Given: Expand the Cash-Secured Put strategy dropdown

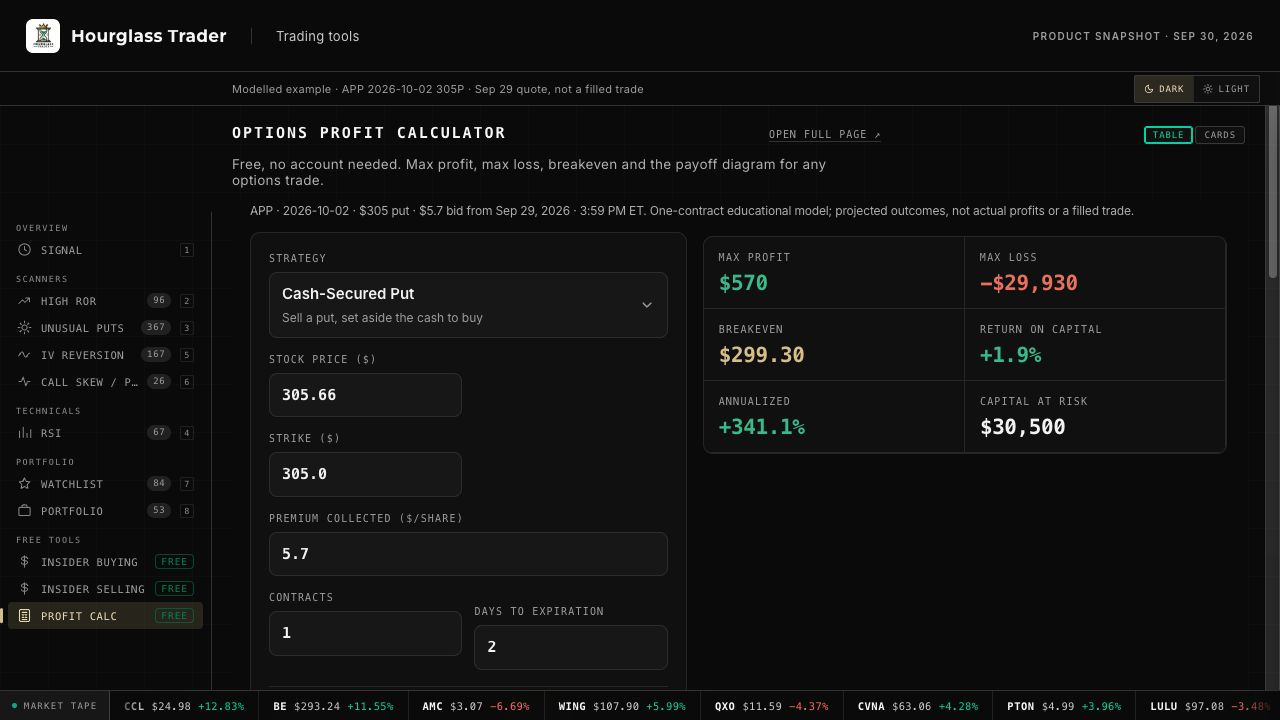Looking at the screenshot, I should (x=468, y=305).
